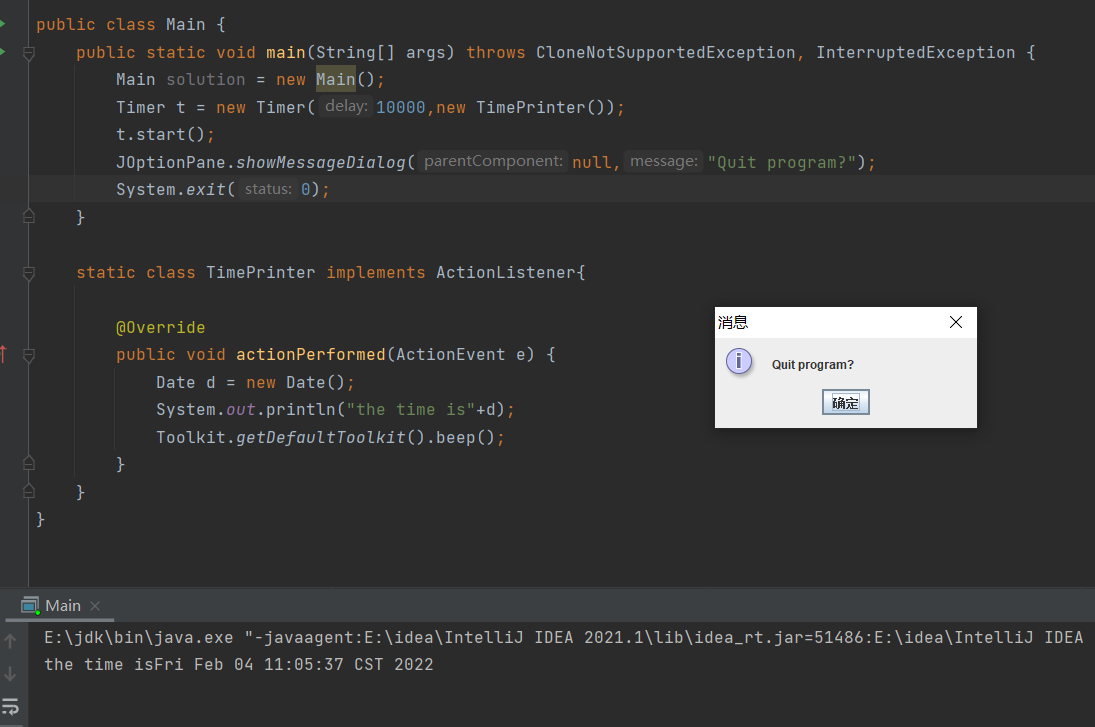This screenshot has width=1095, height=727.
Task: Click fold end marker after System.exit line
Action: point(29,216)
